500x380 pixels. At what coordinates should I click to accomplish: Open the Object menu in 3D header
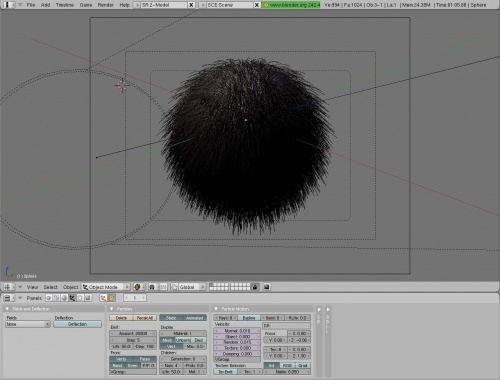70,287
